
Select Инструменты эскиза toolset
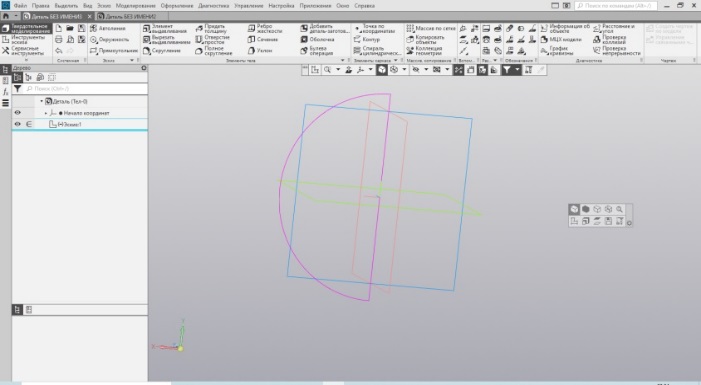coord(26,39)
